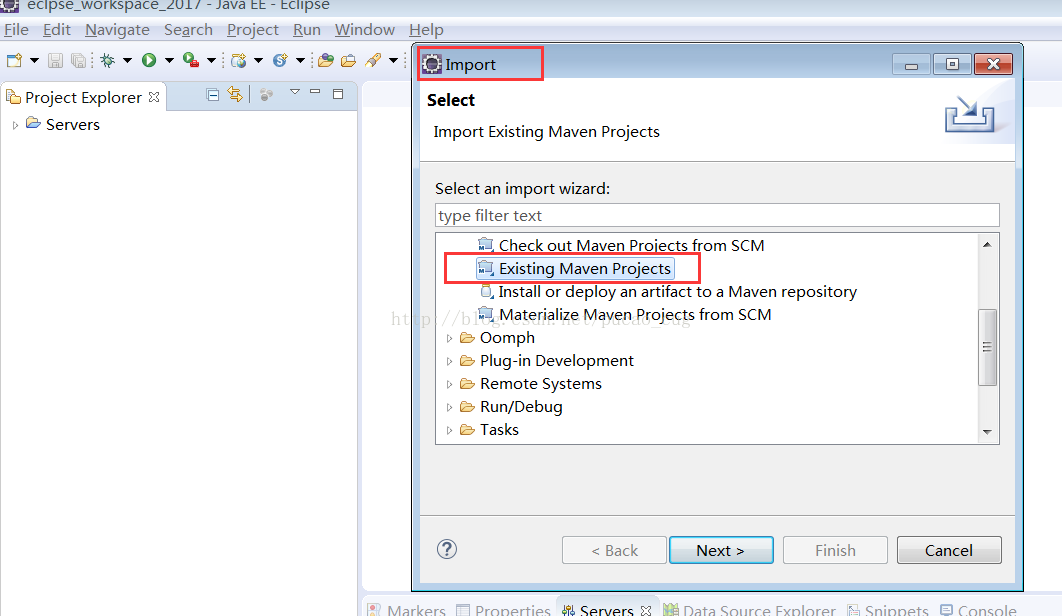Image resolution: width=1062 pixels, height=616 pixels.
Task: Click the type filter text field
Action: [x=717, y=215]
